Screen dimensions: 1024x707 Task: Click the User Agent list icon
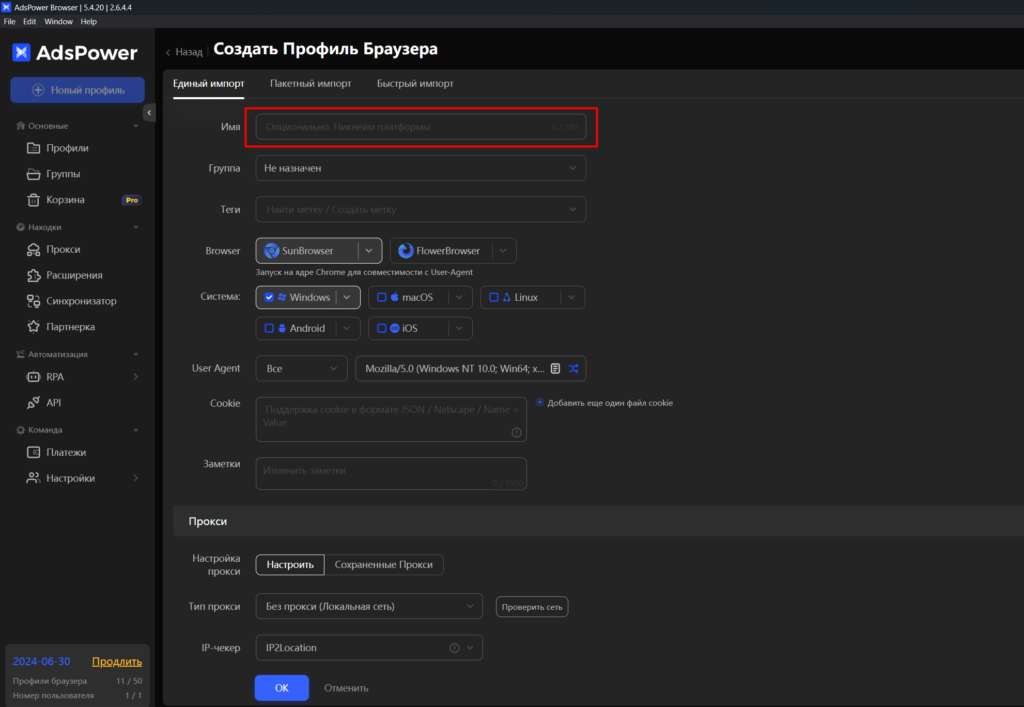pos(556,369)
